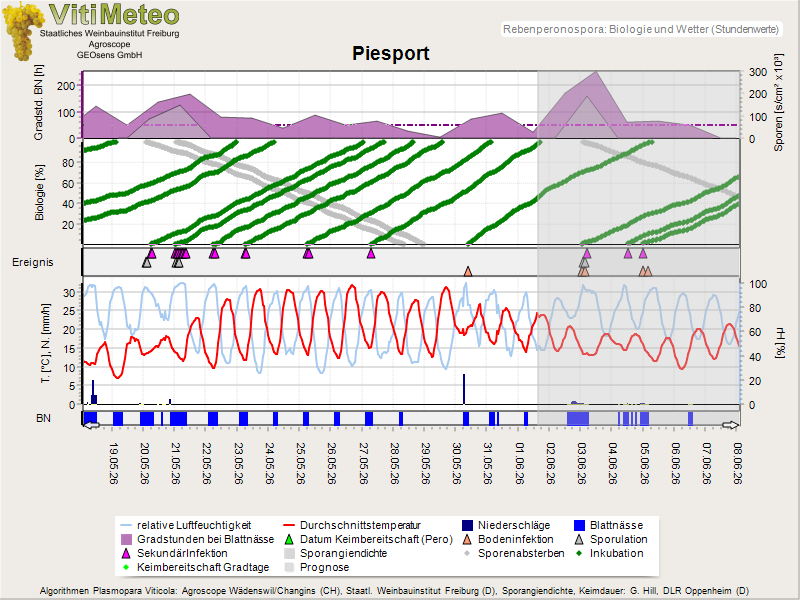Image resolution: width=800 pixels, height=600 pixels.
Task: Click the 24.05.26 date label on the axis
Action: pyautogui.click(x=269, y=463)
